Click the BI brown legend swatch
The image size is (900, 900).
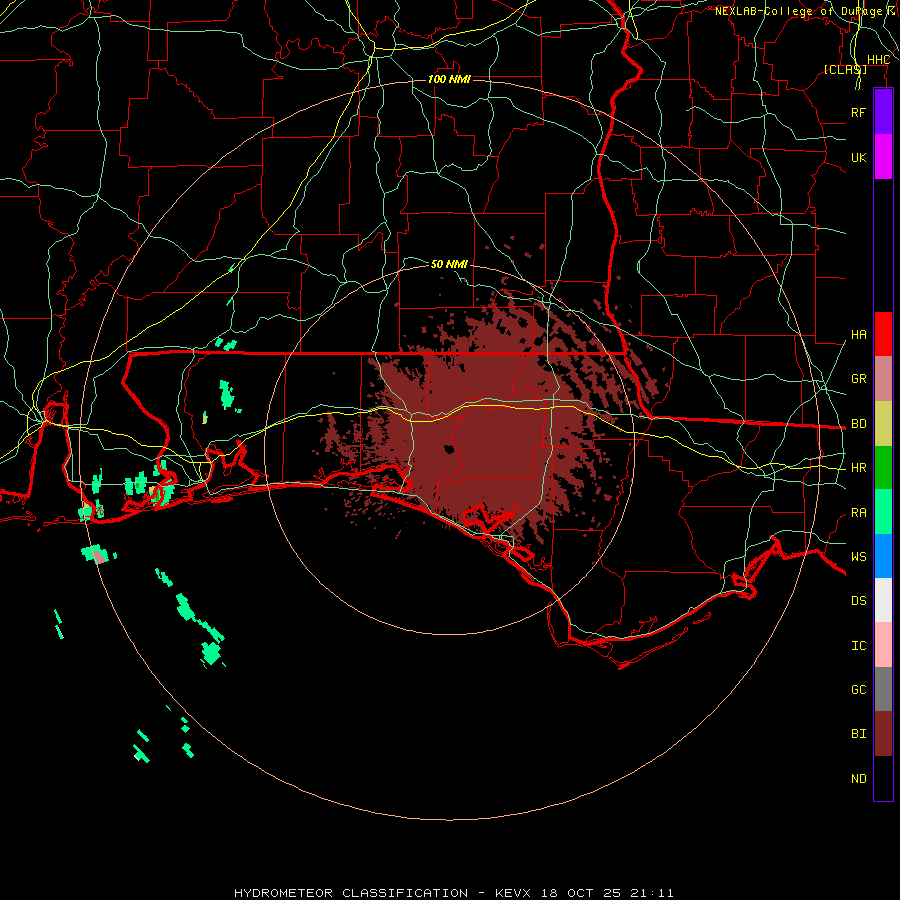point(883,734)
